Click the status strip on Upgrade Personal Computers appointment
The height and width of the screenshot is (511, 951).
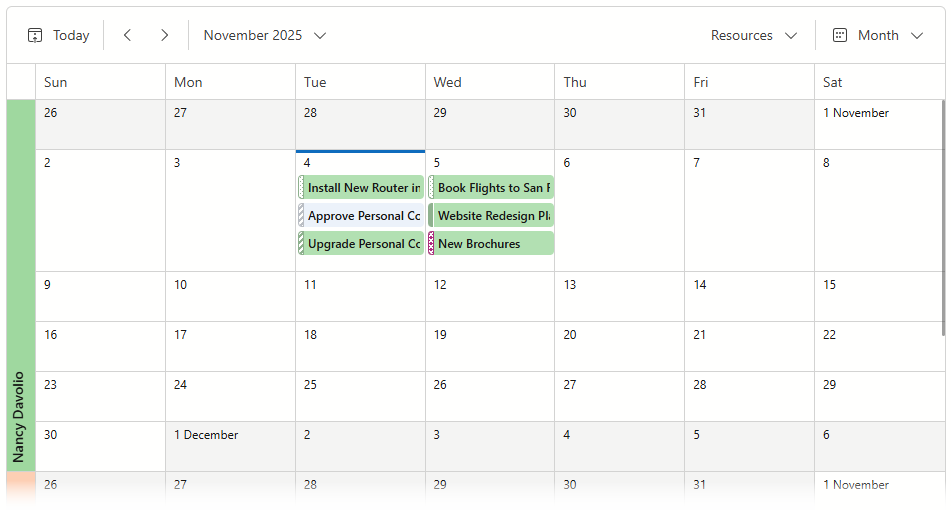(301, 244)
